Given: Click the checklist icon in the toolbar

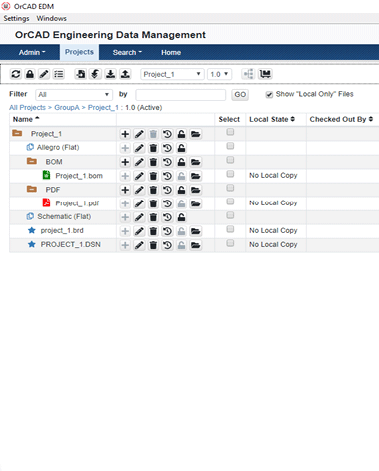Looking at the screenshot, I should pos(59,74).
